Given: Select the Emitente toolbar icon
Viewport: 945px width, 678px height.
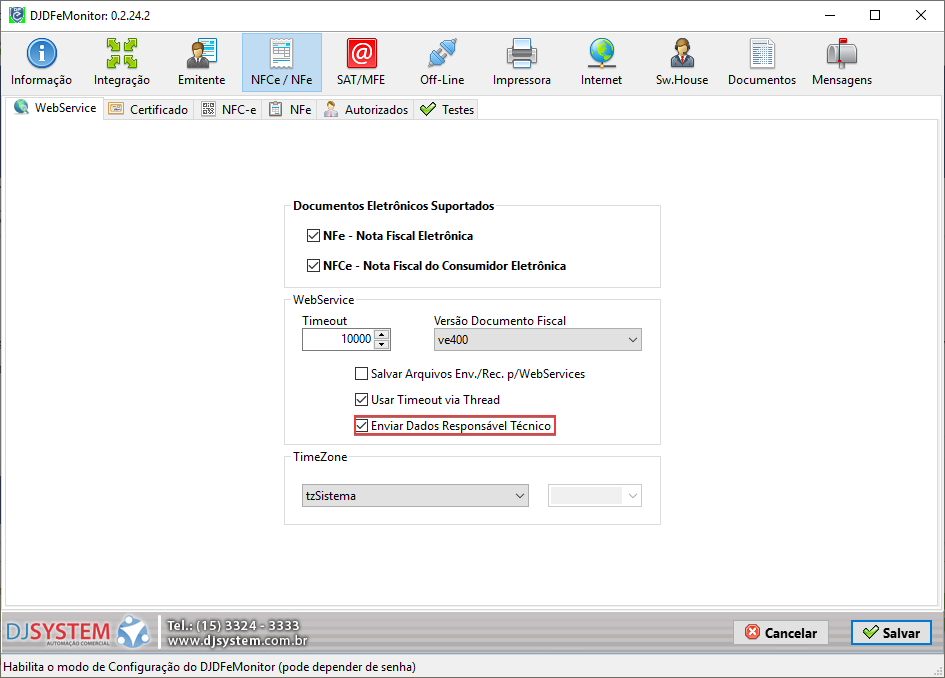Looking at the screenshot, I should [x=201, y=62].
